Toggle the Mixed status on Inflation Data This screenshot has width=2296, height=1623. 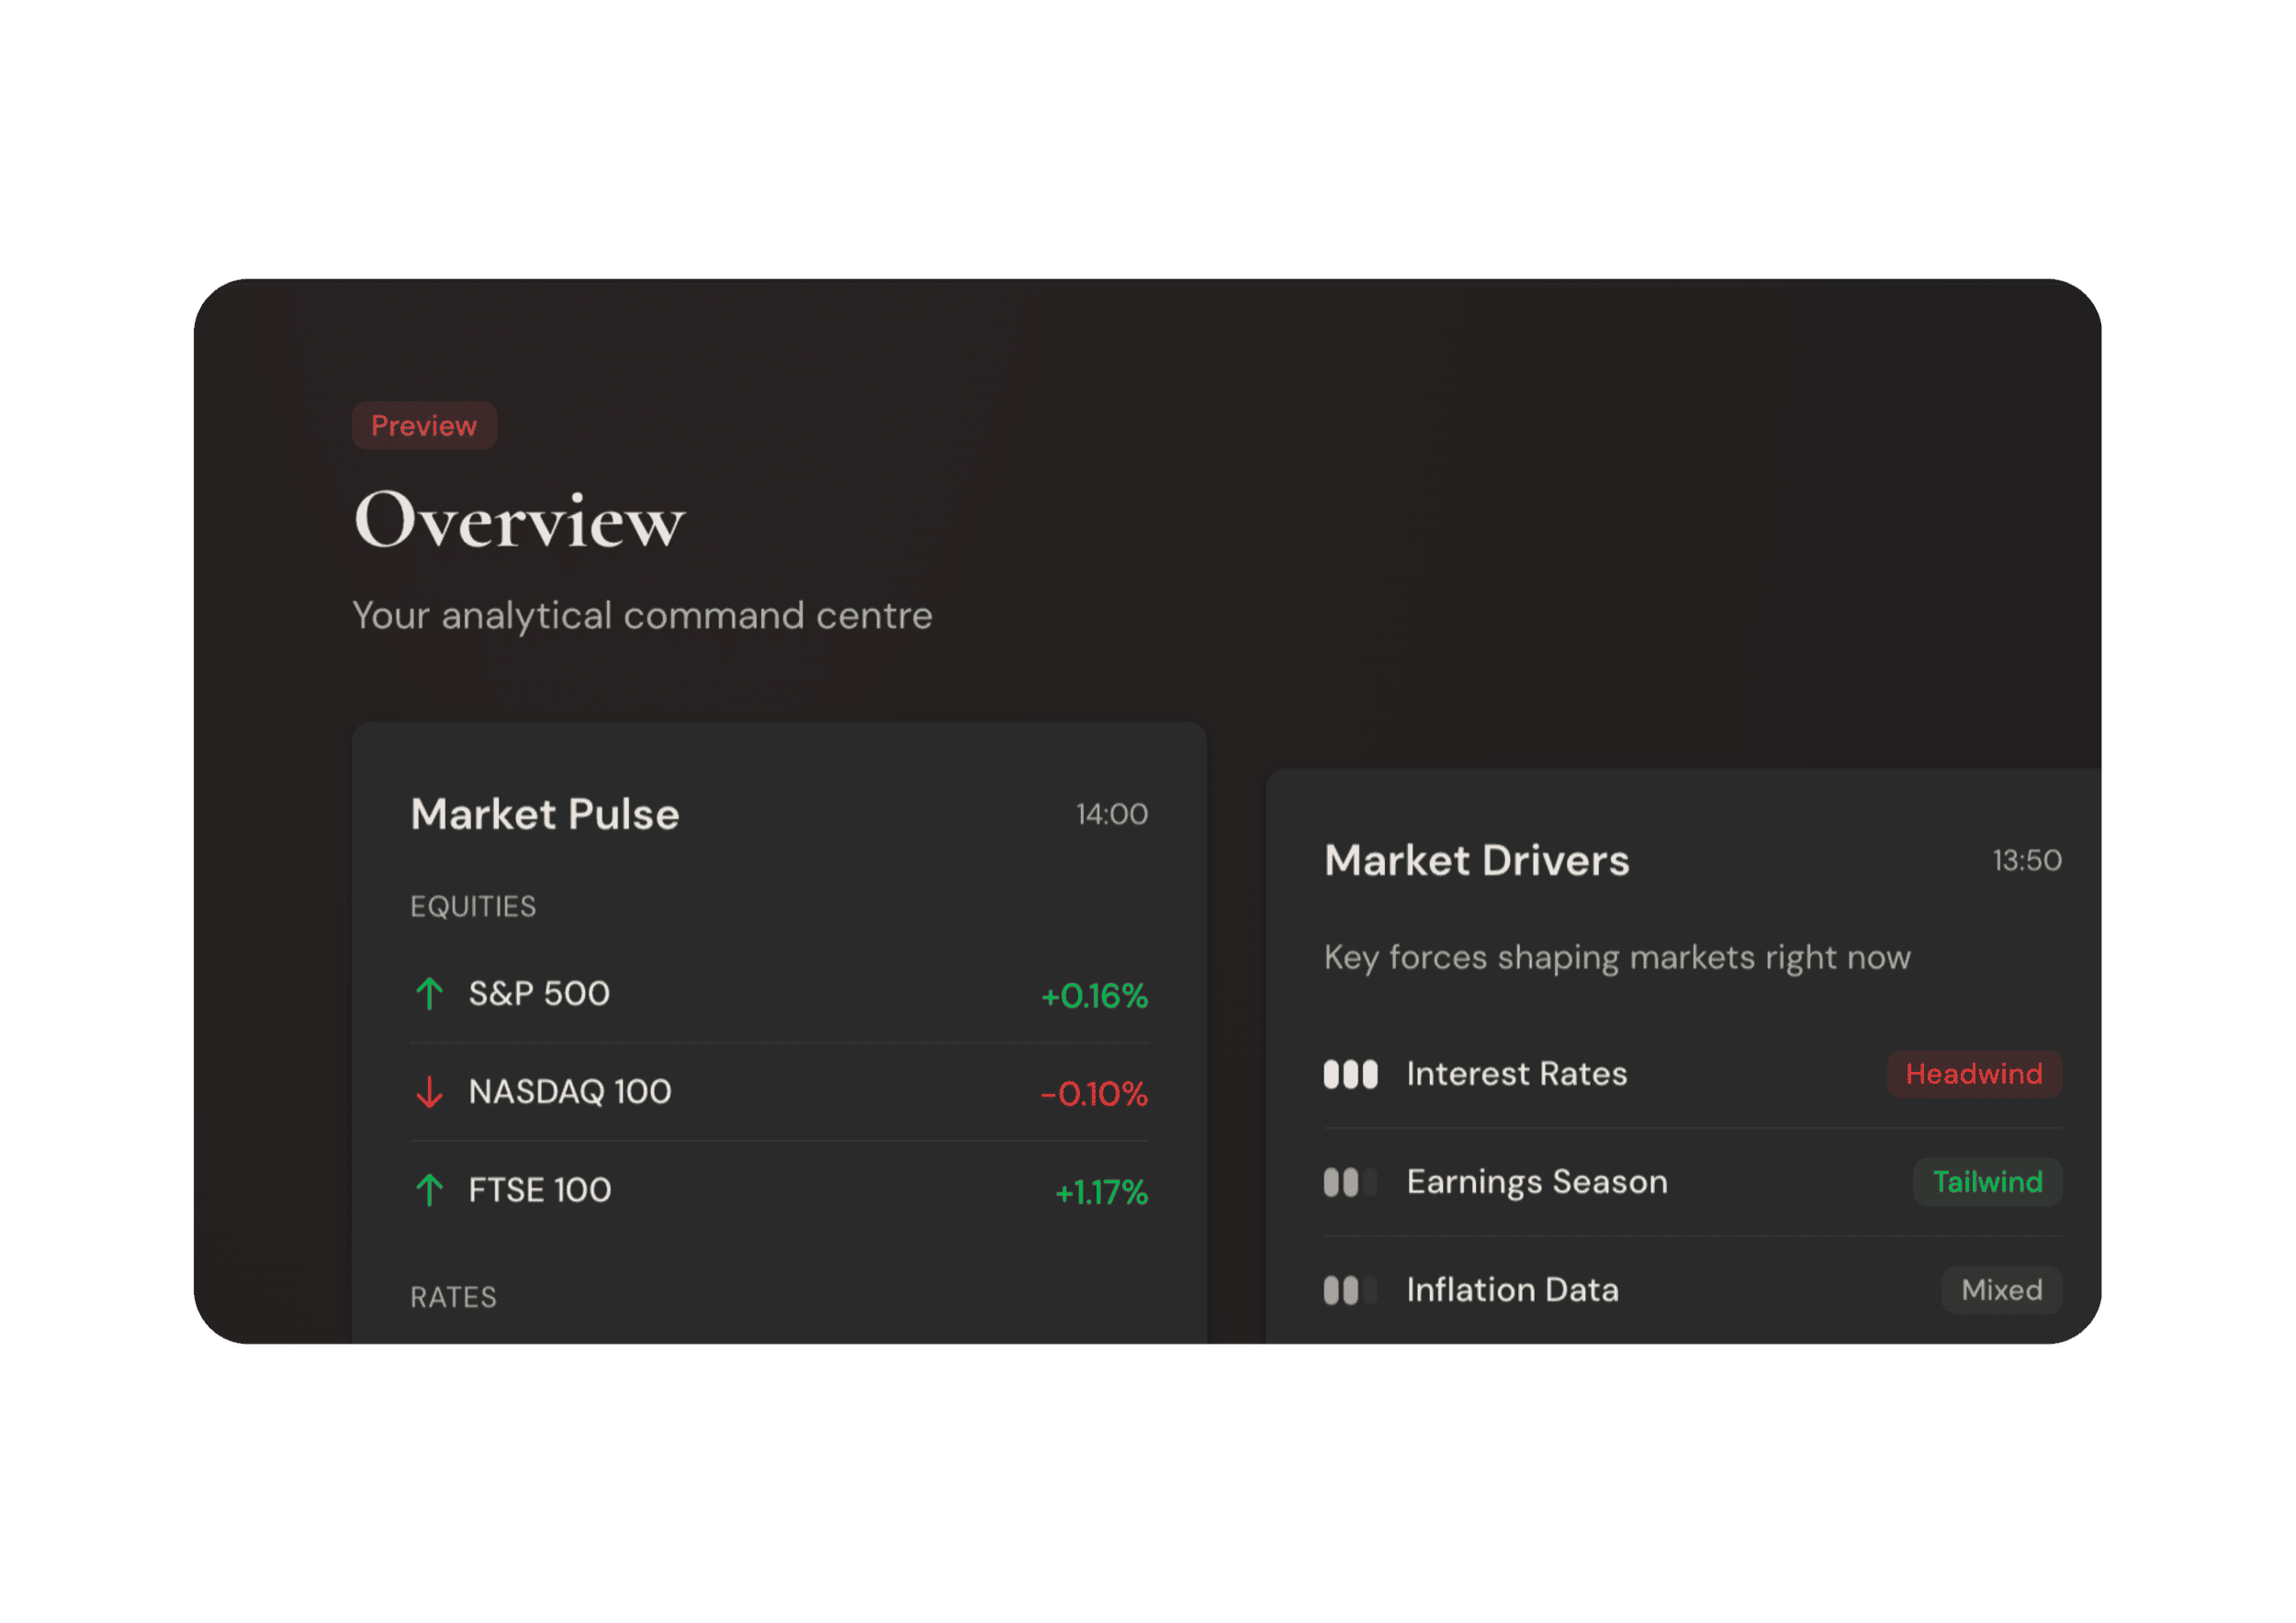pyautogui.click(x=2000, y=1290)
